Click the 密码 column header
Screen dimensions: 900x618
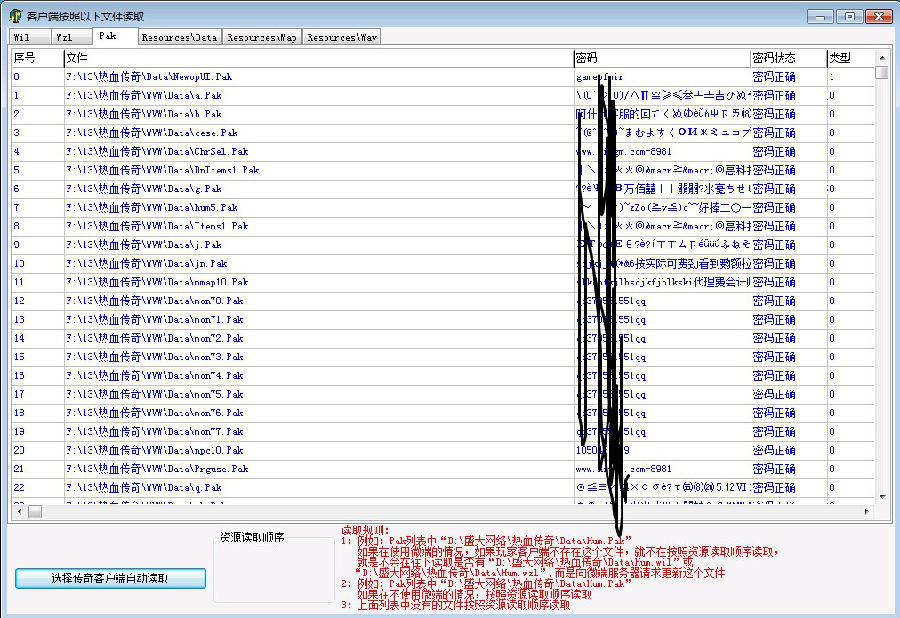point(662,58)
